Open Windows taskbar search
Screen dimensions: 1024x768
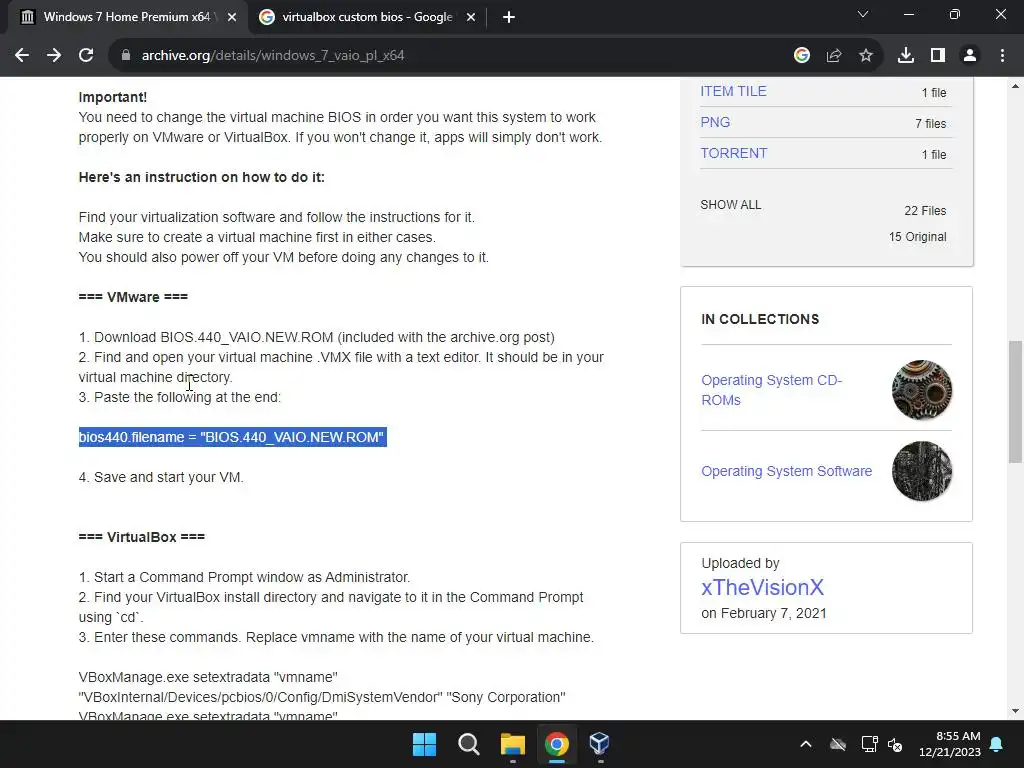click(x=468, y=744)
